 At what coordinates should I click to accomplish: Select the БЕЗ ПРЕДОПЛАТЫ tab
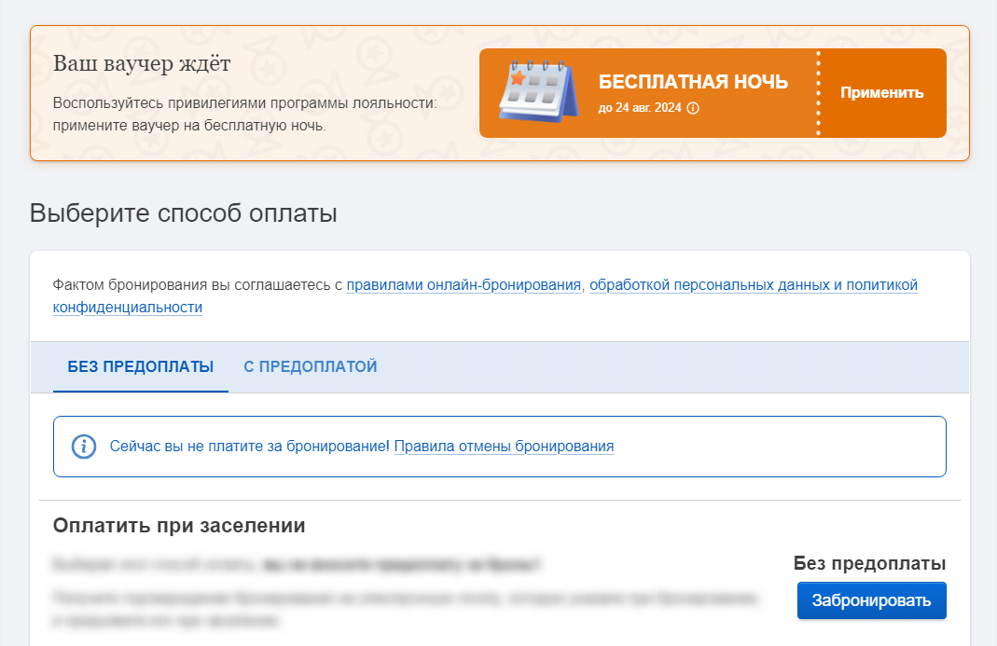click(141, 367)
